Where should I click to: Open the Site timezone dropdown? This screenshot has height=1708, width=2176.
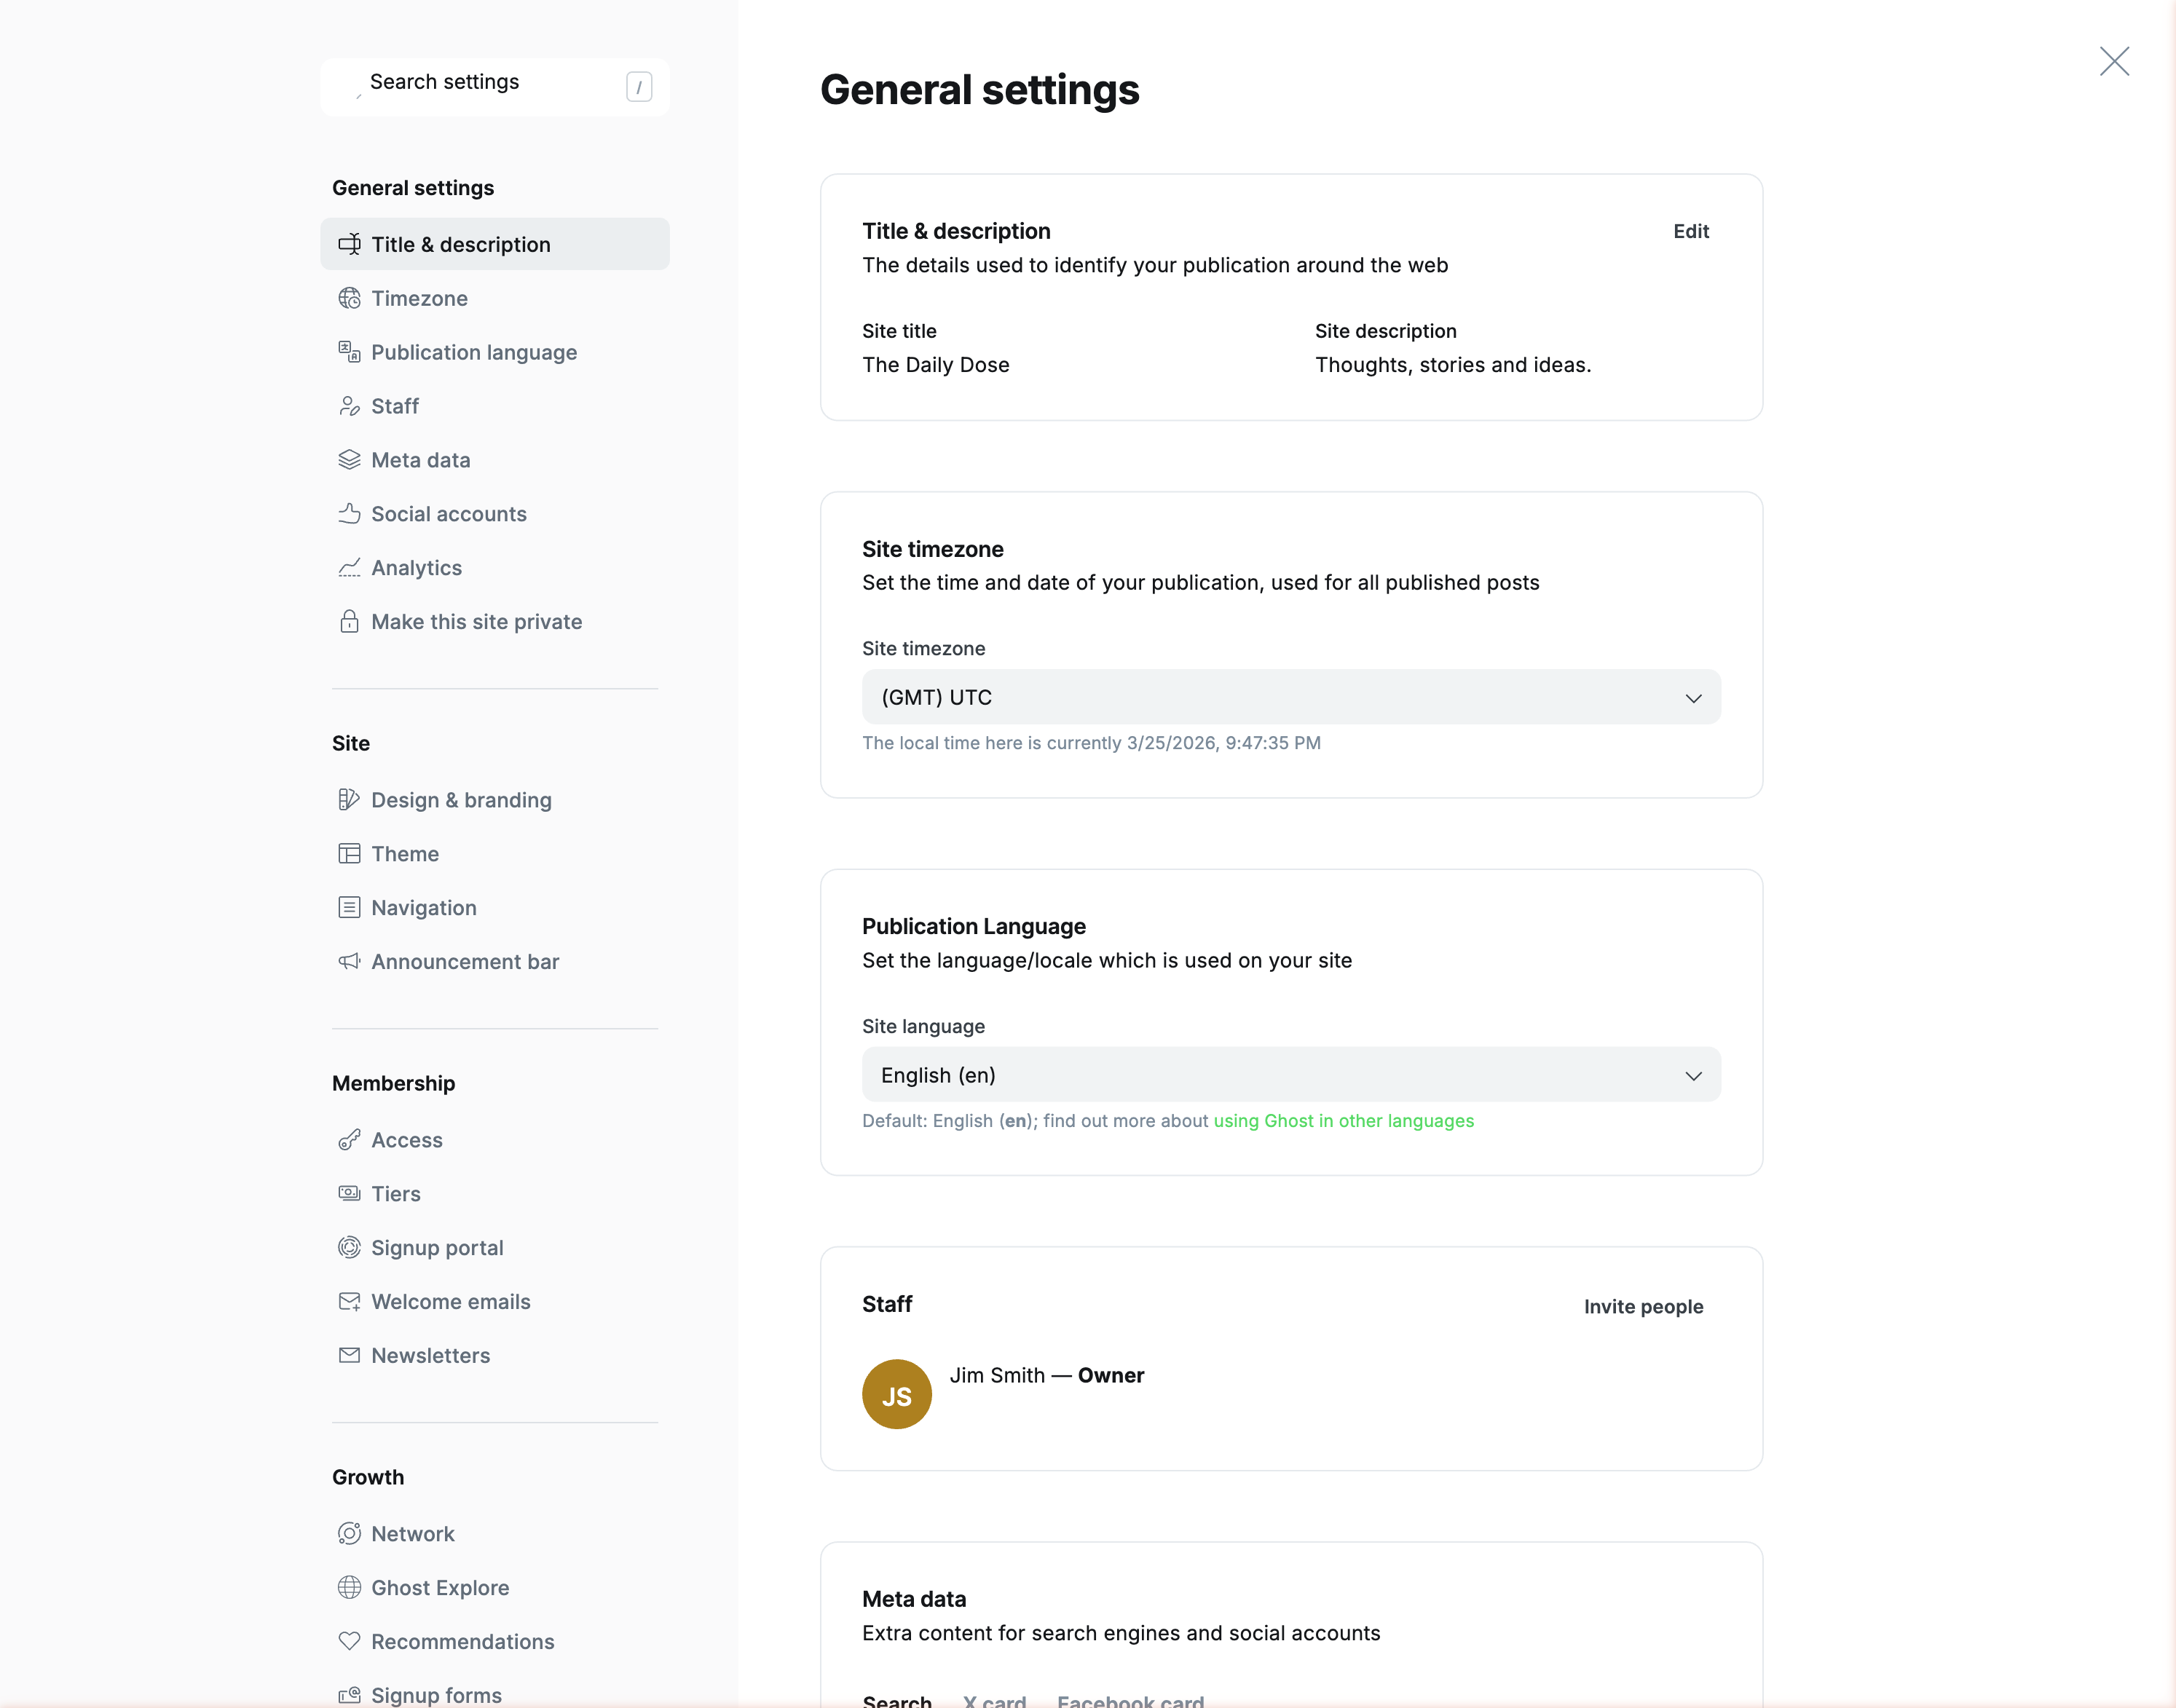pos(1290,697)
